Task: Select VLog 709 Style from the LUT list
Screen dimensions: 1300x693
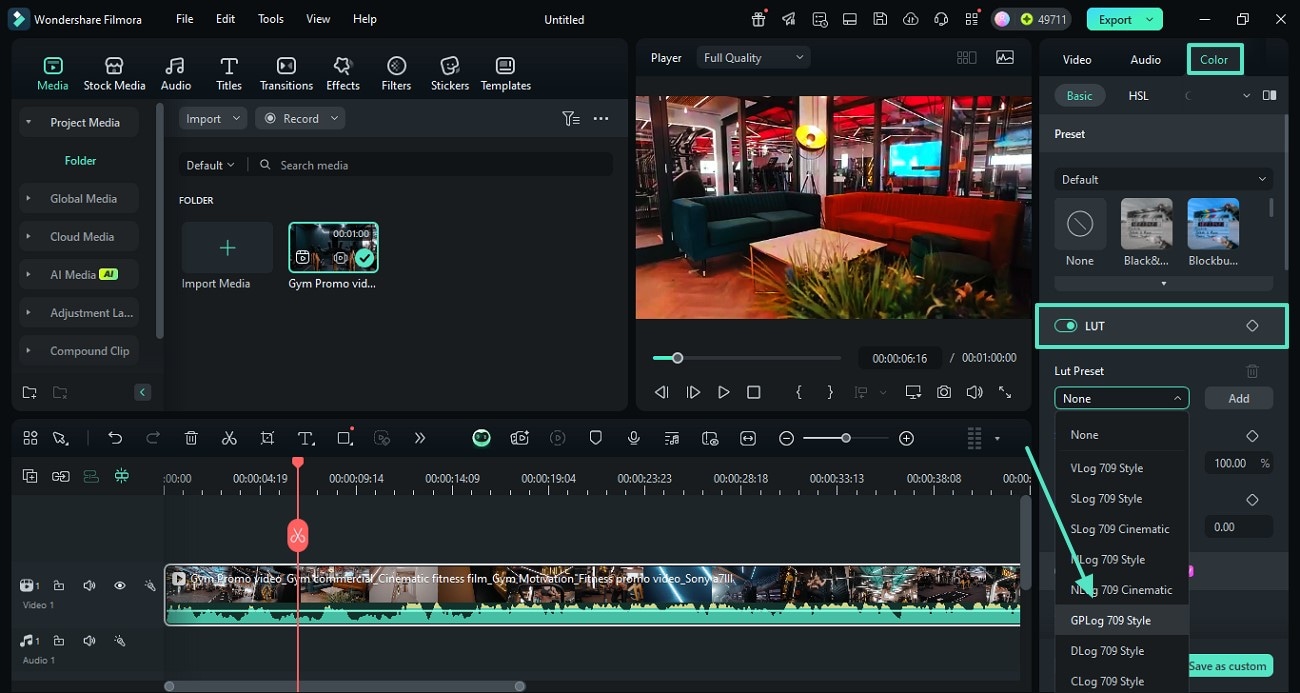Action: pos(1121,468)
